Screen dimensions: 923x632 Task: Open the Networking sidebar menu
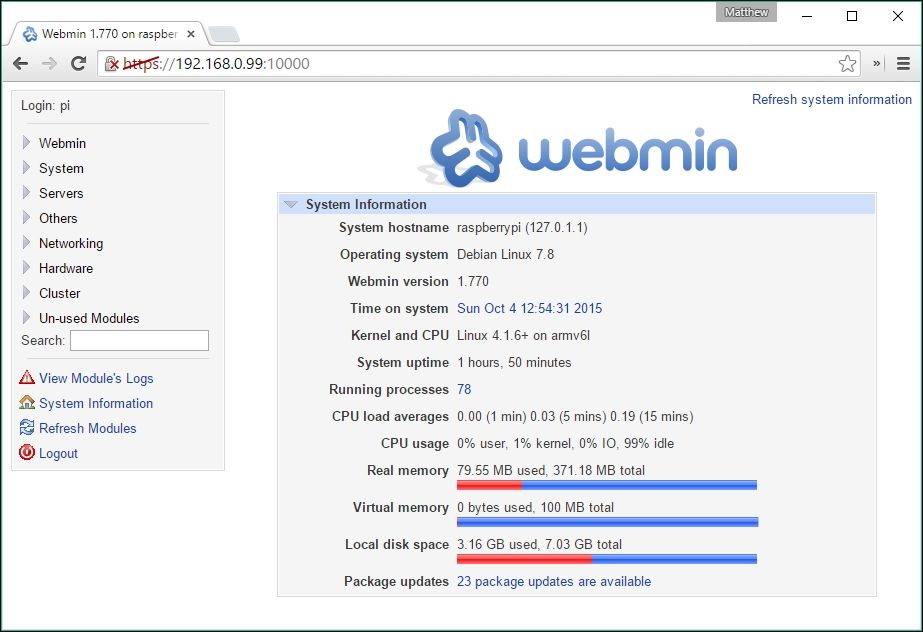[x=71, y=243]
